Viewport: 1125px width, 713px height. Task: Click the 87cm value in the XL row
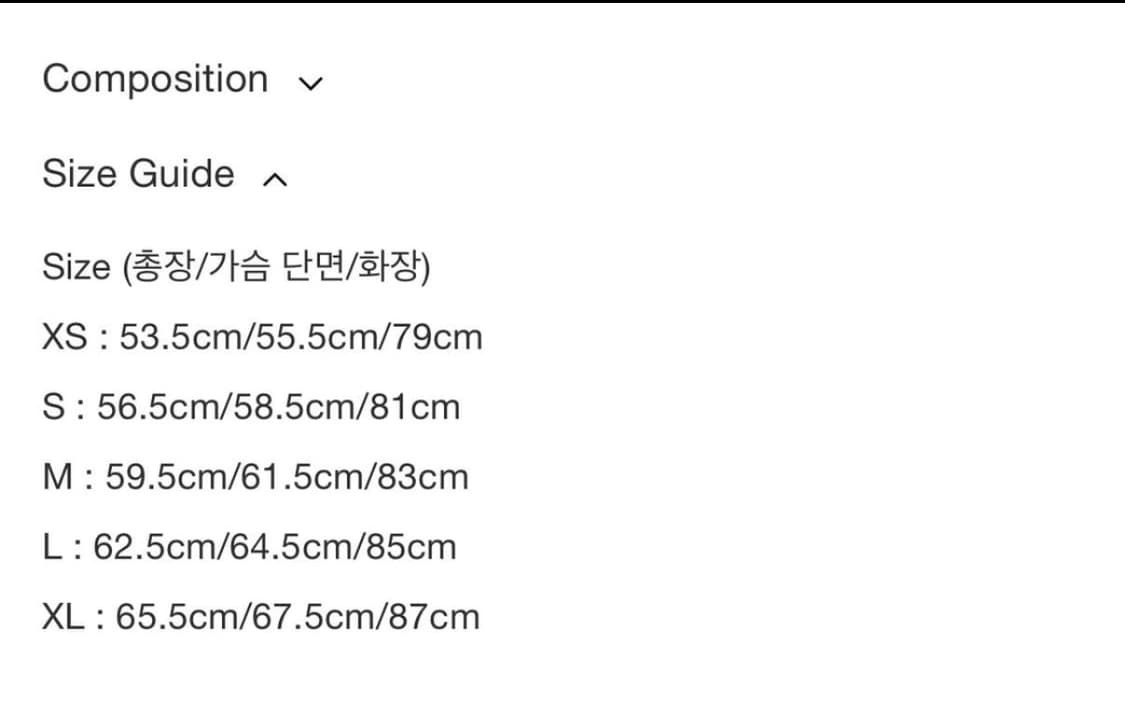[432, 617]
